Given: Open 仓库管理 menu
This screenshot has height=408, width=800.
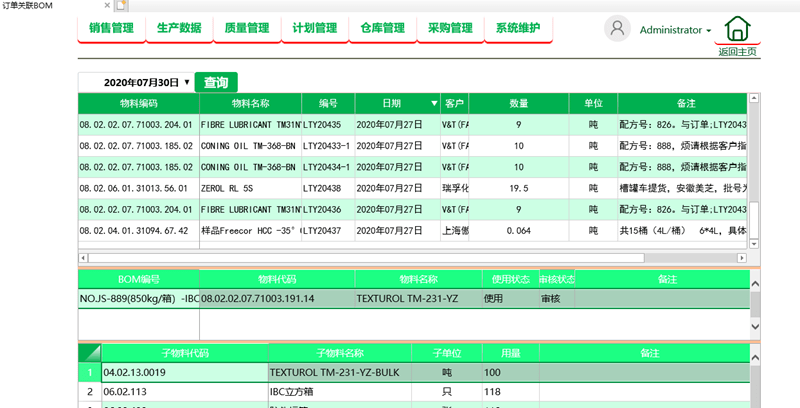Looking at the screenshot, I should 383,28.
